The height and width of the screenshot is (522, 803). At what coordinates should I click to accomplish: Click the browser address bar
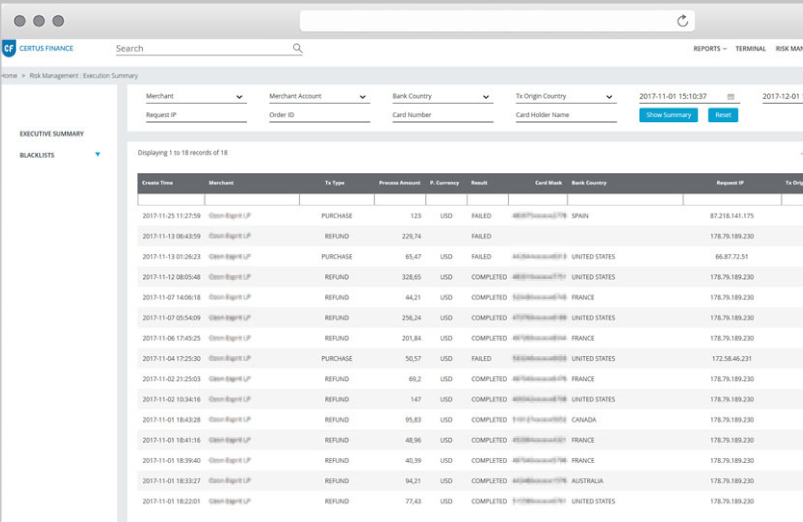(x=497, y=21)
